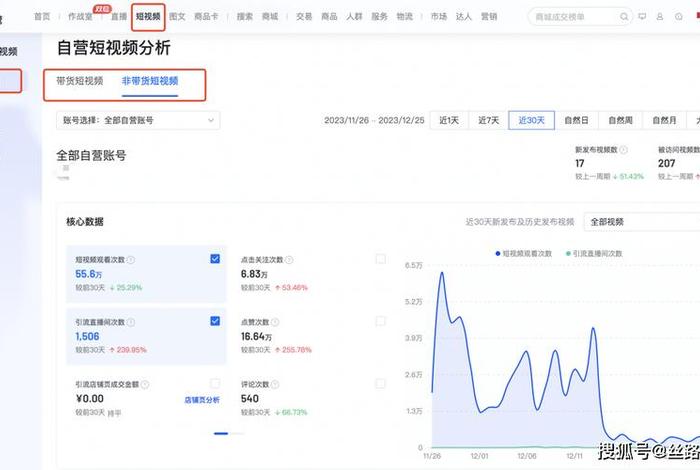Click info icon beside 点击关注次数
The width and height of the screenshot is (700, 470).
tap(291, 259)
